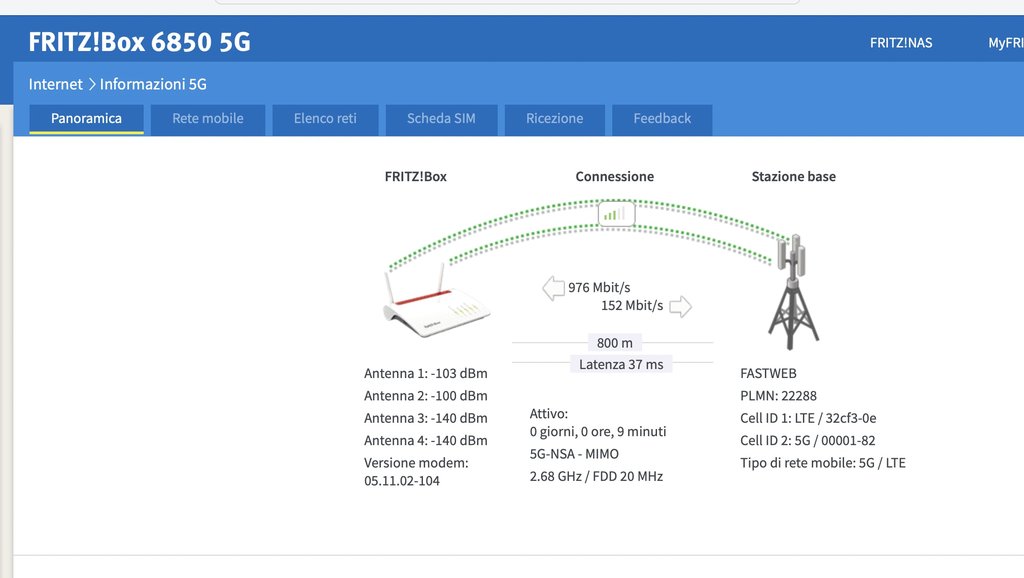
Task: Click the download speed left arrow icon
Action: pos(553,288)
